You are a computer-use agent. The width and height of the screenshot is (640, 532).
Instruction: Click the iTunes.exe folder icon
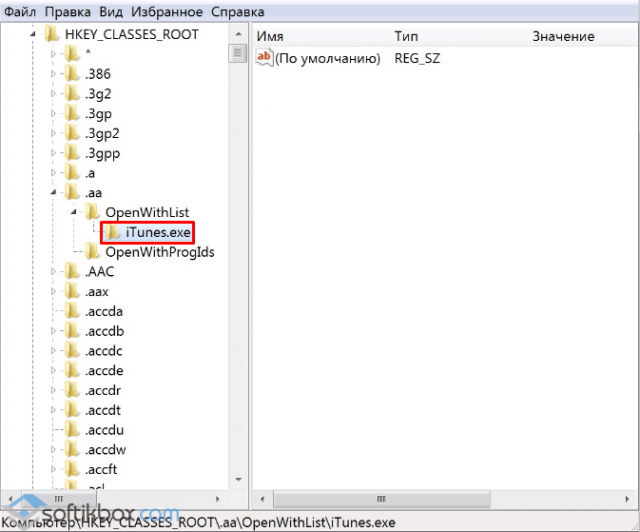(x=112, y=232)
